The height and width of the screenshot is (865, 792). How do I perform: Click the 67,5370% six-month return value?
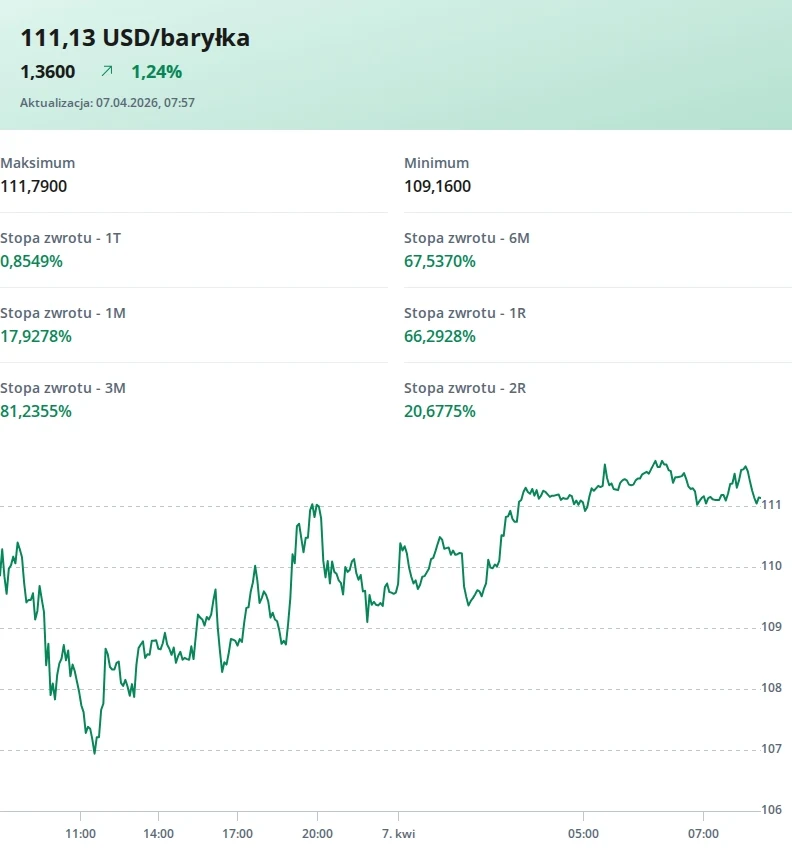pyautogui.click(x=440, y=261)
